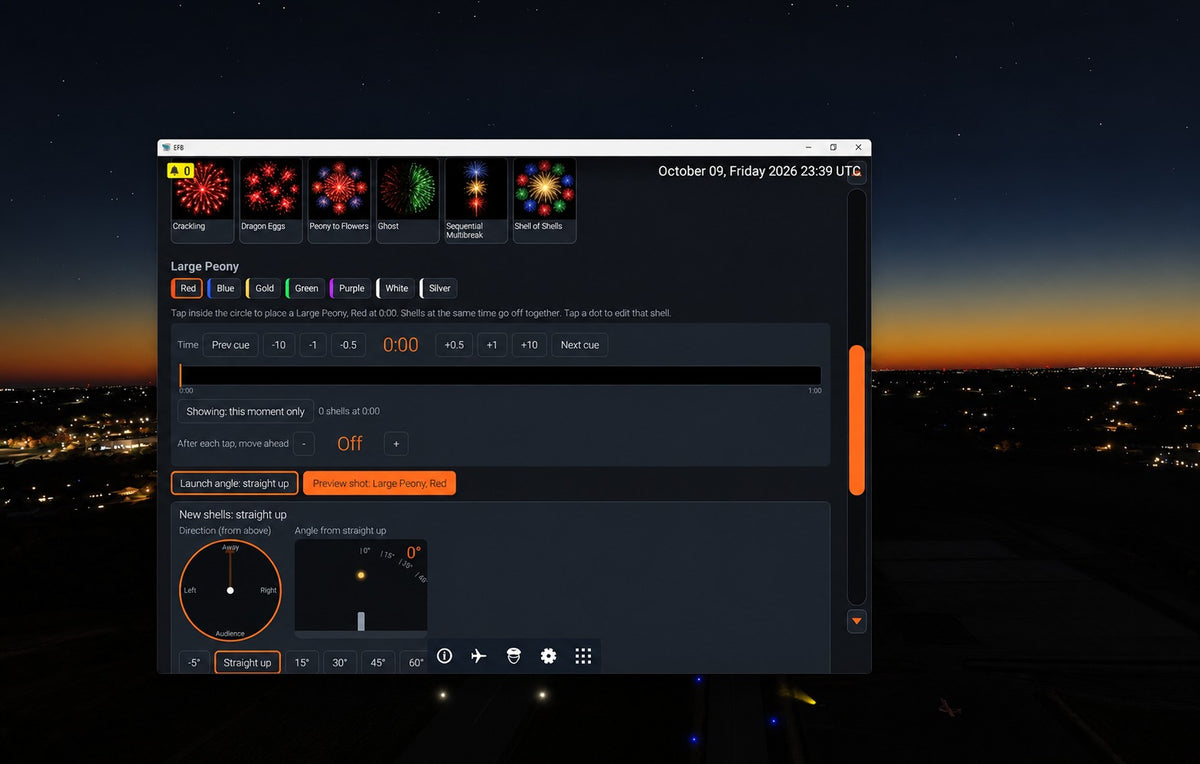The width and height of the screenshot is (1200, 764).
Task: Select the Peony to Flowers thumbnail
Action: [339, 200]
